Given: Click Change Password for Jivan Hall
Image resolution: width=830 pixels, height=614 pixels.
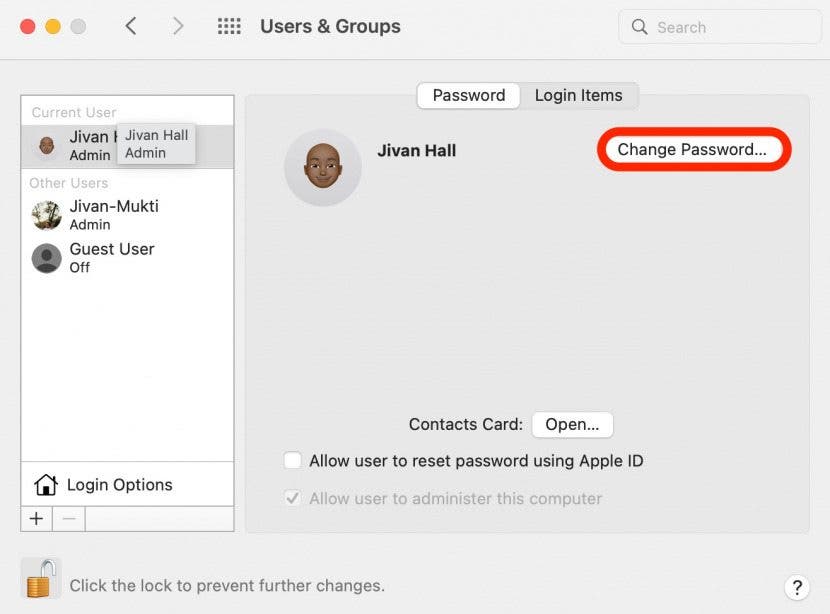Looking at the screenshot, I should [x=693, y=149].
